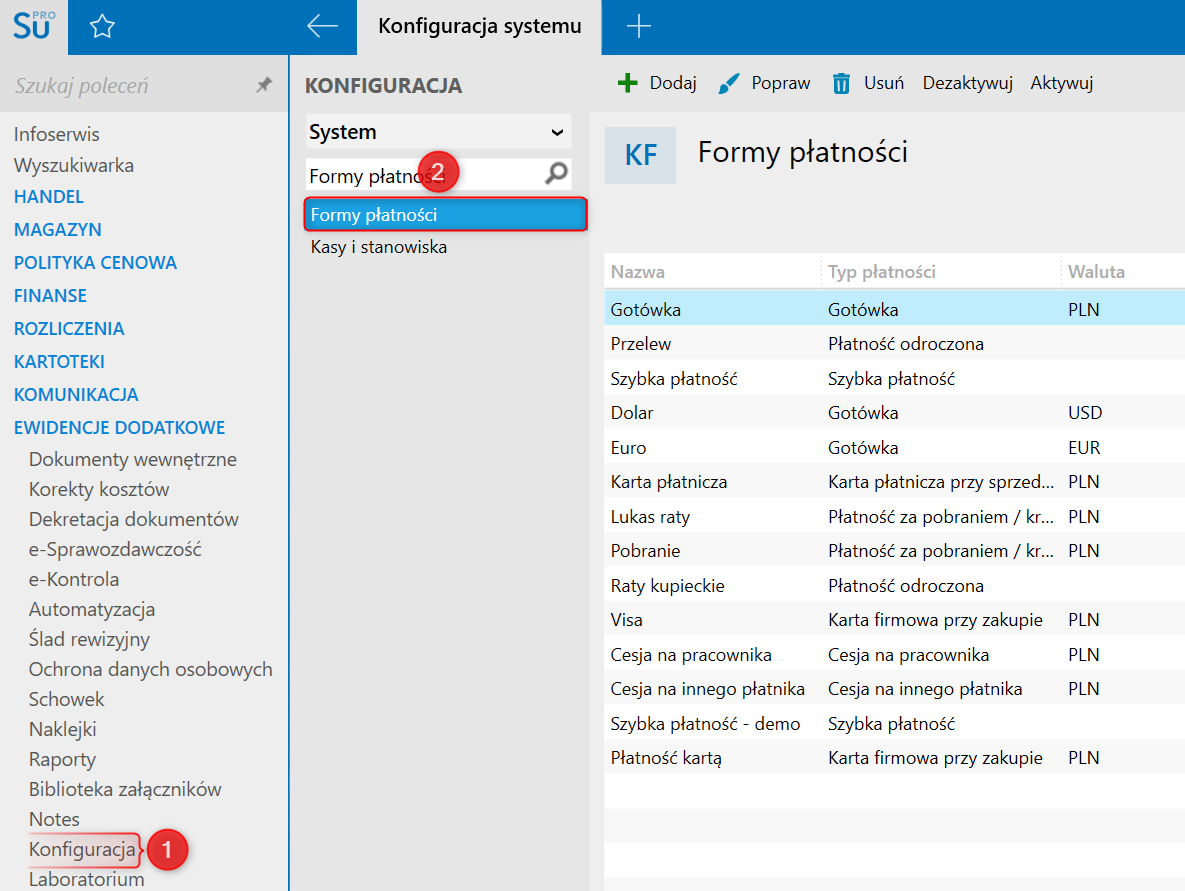Open the System dropdown
This screenshot has height=891, width=1185.
pyautogui.click(x=438, y=131)
